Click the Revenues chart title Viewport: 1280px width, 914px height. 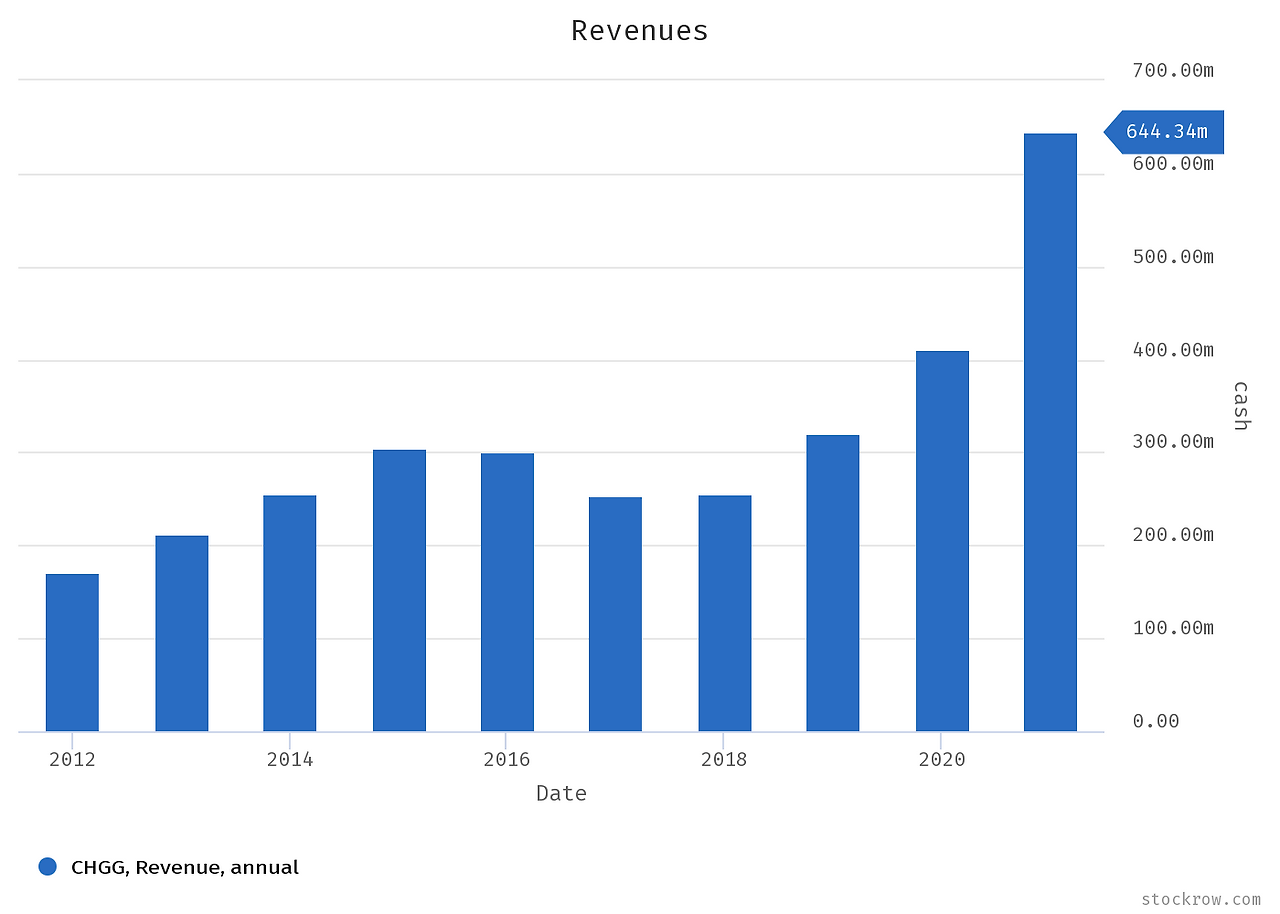point(639,30)
